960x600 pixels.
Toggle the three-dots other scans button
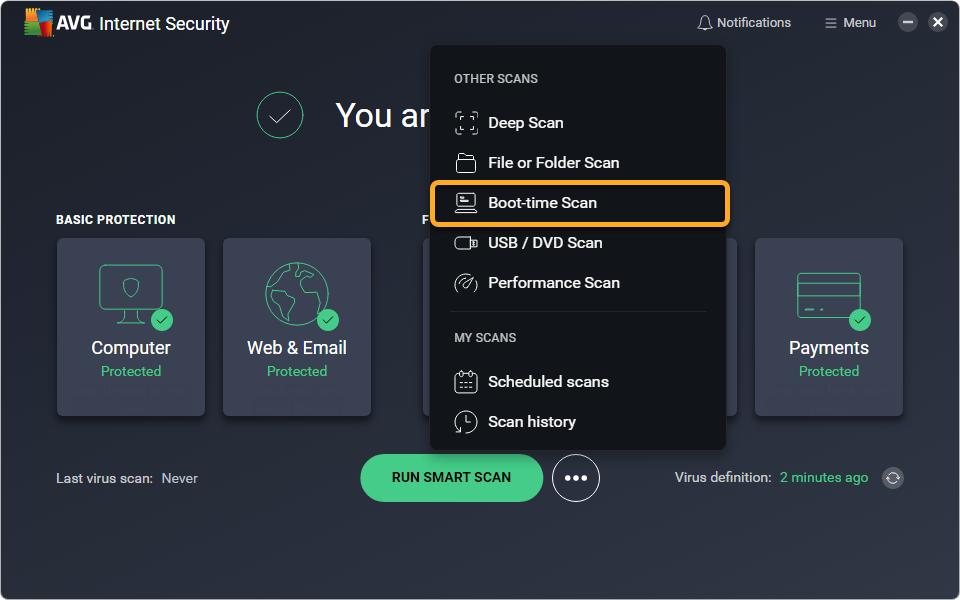(x=576, y=478)
